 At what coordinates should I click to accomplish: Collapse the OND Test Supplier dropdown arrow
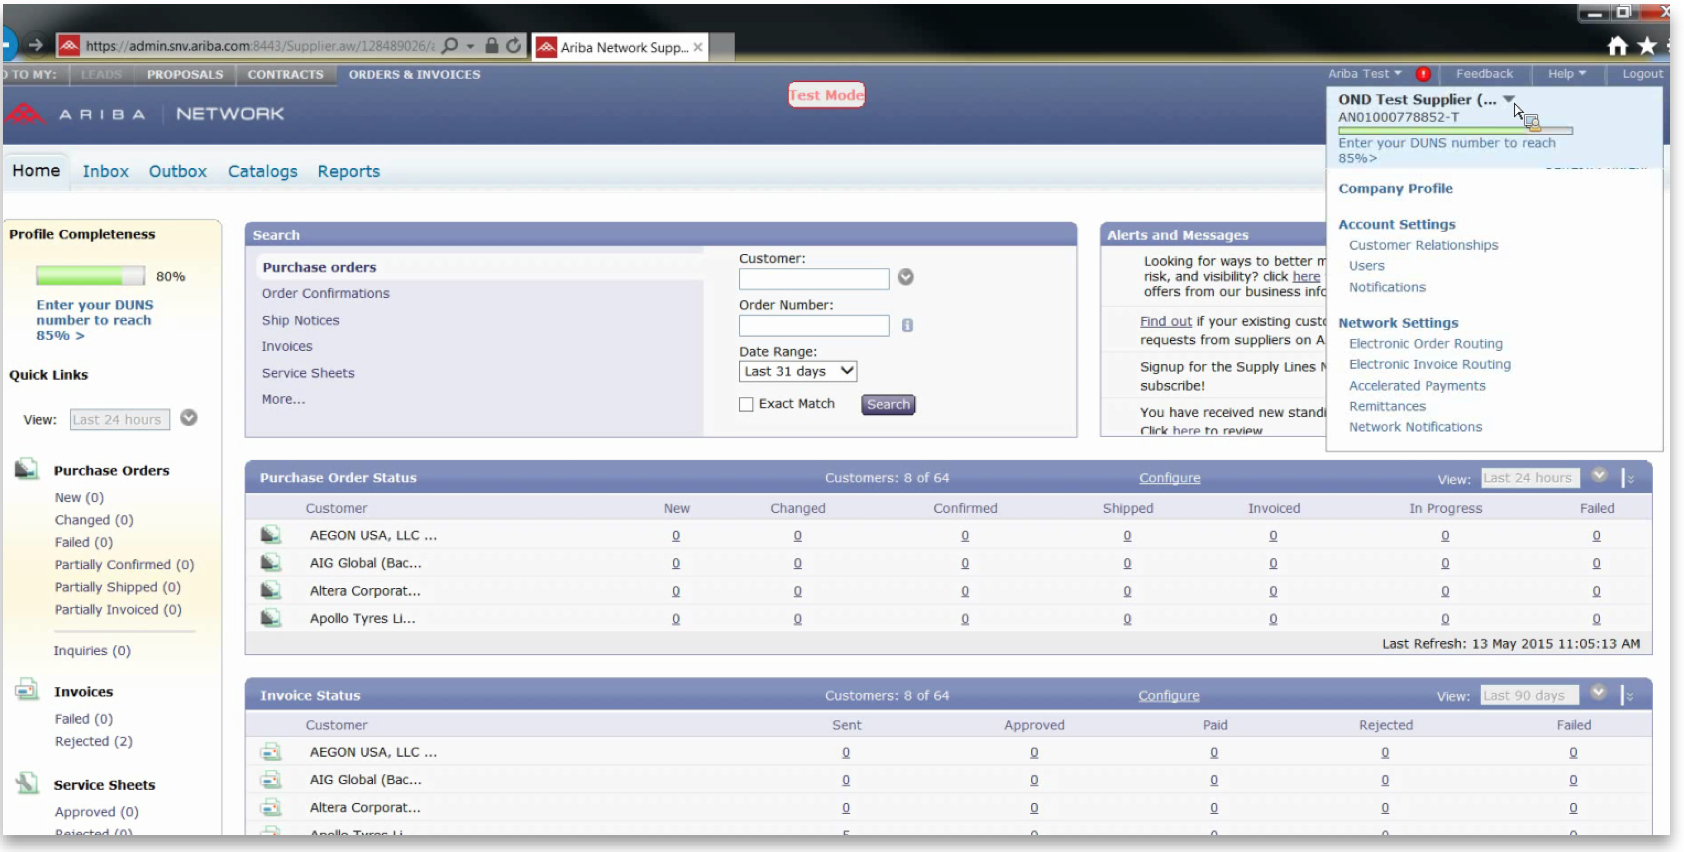[1508, 99]
